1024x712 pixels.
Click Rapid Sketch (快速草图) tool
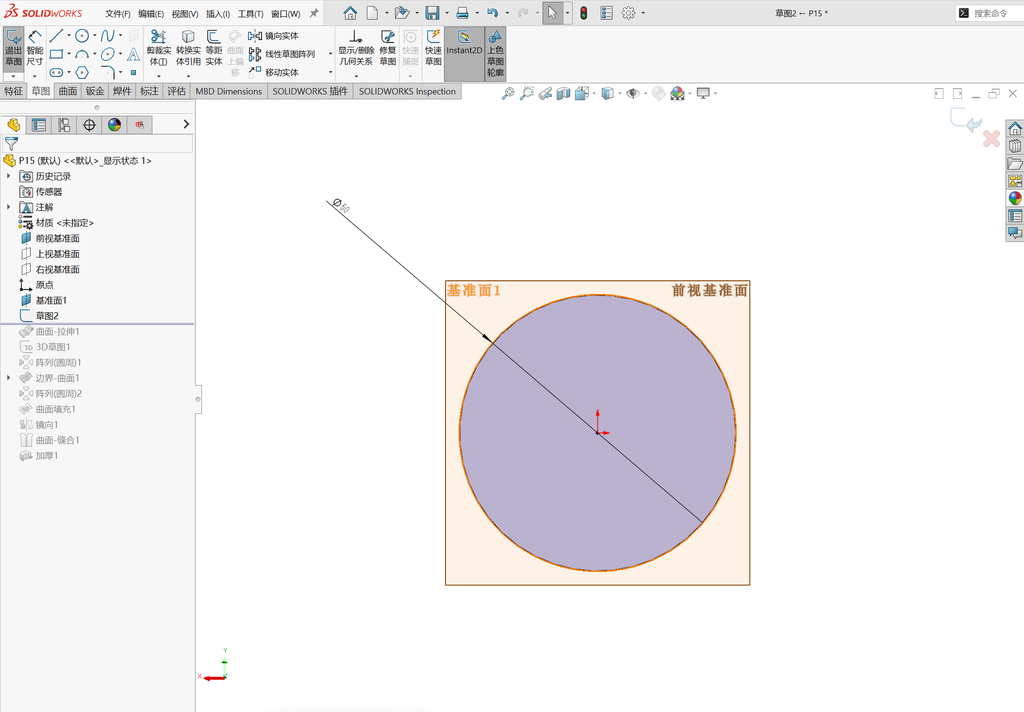pyautogui.click(x=433, y=48)
